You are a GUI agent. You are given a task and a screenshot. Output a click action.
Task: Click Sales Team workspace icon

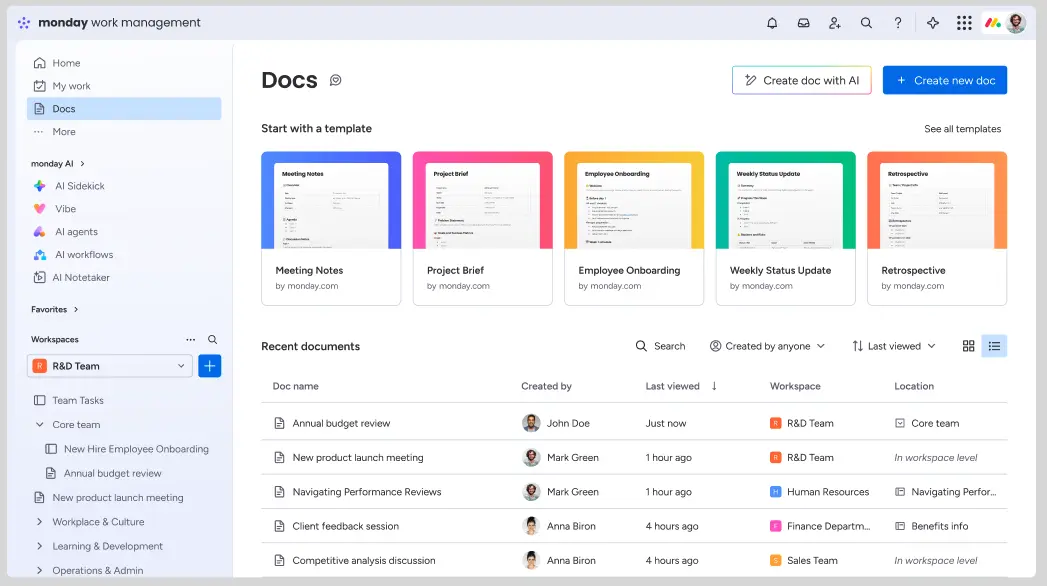pos(775,561)
